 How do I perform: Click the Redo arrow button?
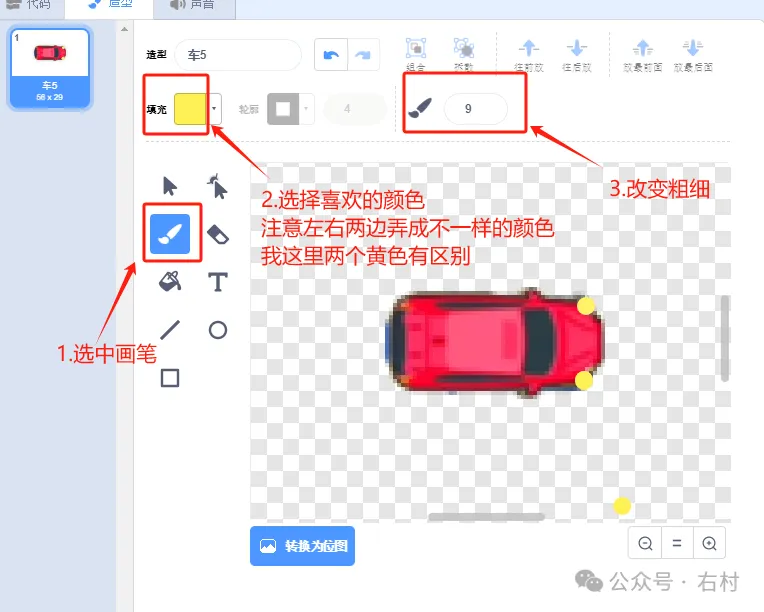click(363, 55)
